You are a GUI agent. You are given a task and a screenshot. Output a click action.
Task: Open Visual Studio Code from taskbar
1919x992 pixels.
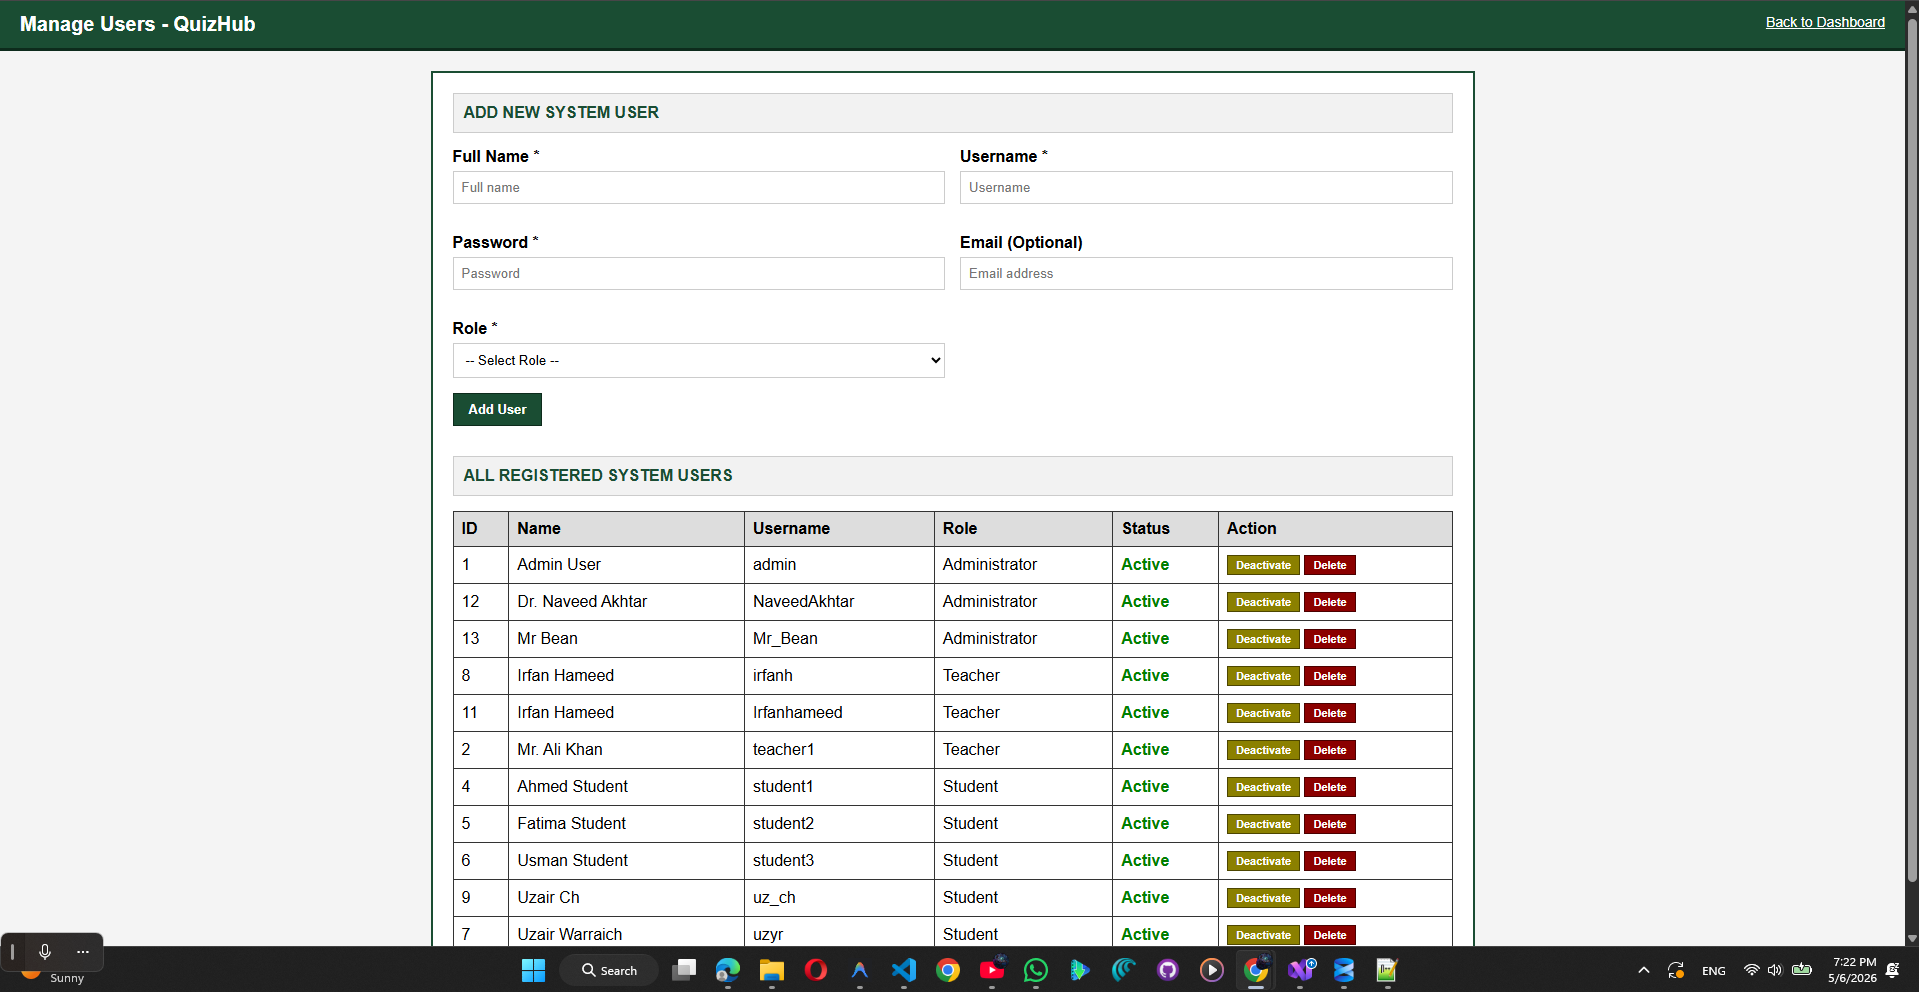[903, 970]
